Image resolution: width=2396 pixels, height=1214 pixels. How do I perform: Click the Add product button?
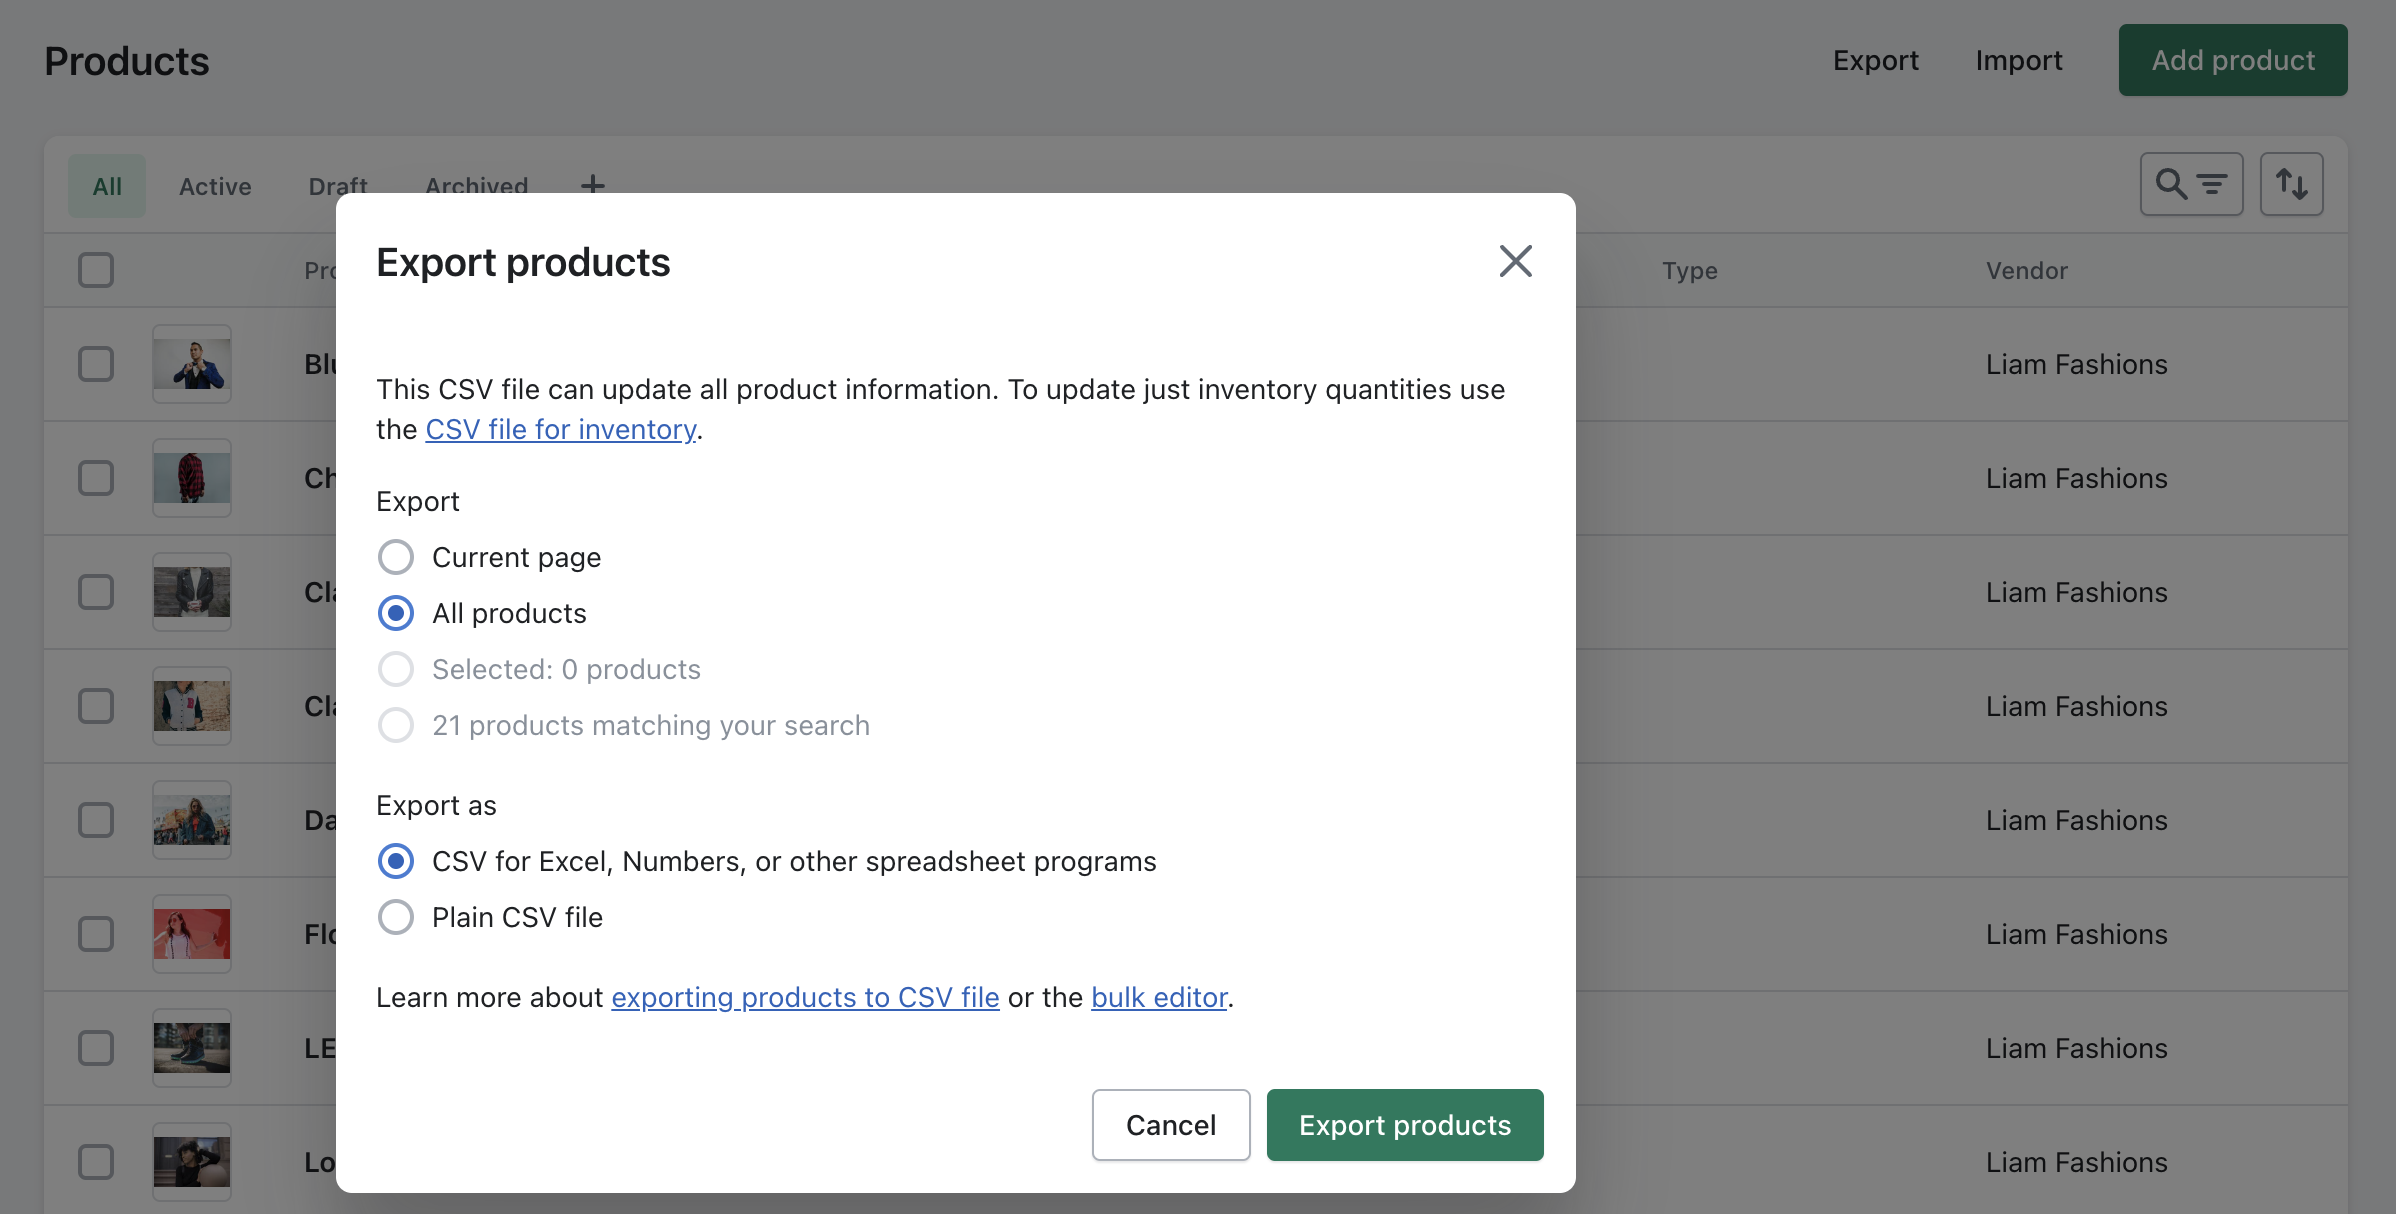[2232, 60]
